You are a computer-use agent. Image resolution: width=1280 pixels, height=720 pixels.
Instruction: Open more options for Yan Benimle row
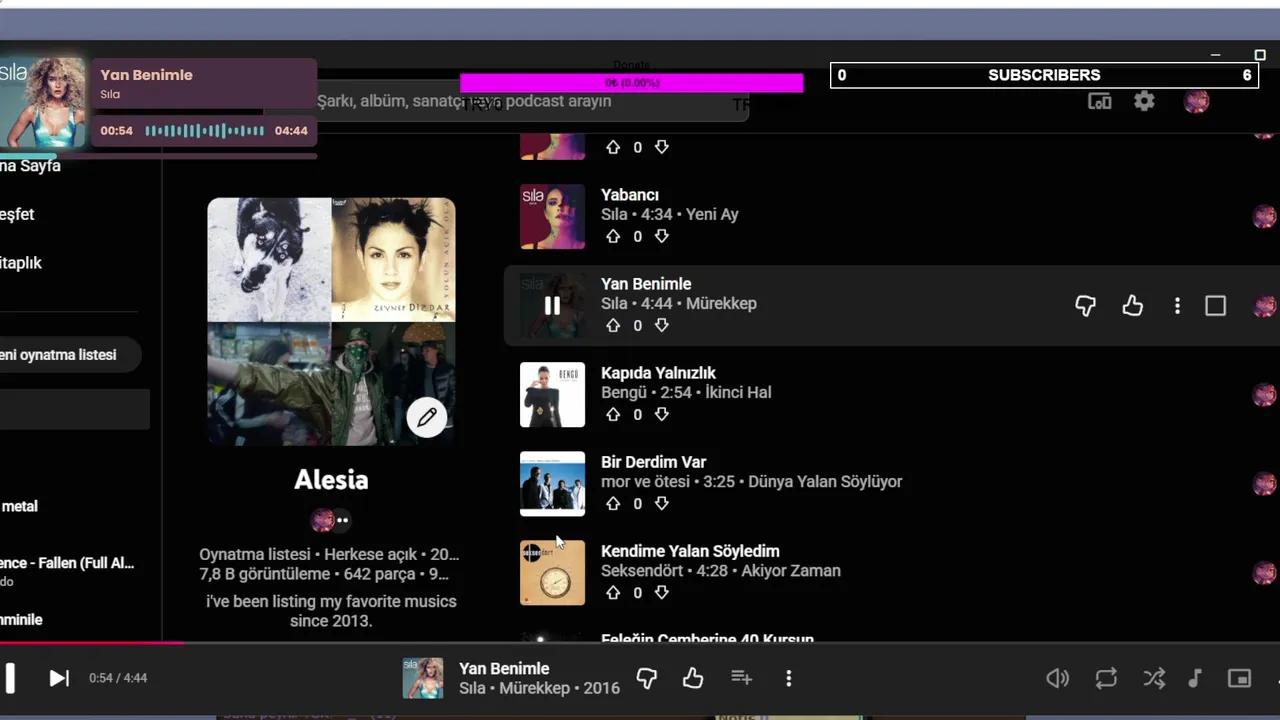coord(1177,306)
